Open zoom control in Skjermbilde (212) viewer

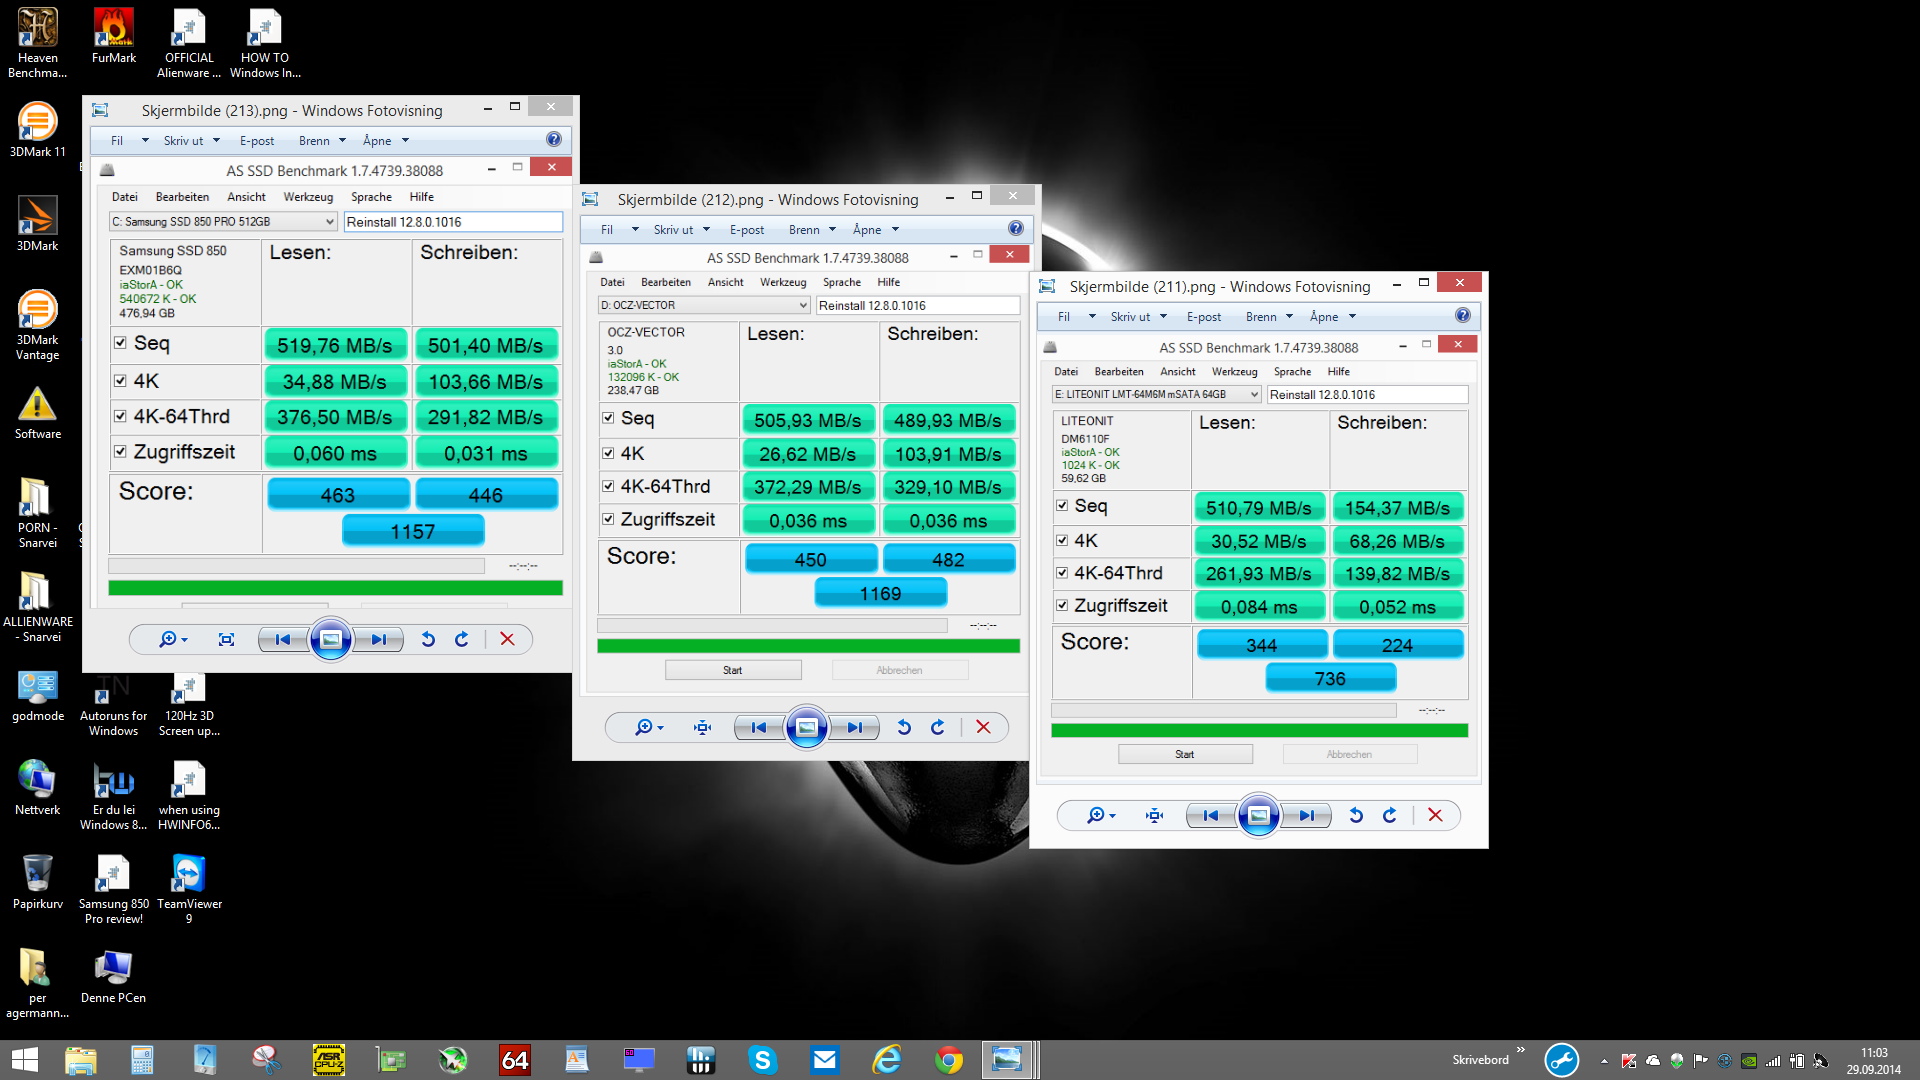649,728
